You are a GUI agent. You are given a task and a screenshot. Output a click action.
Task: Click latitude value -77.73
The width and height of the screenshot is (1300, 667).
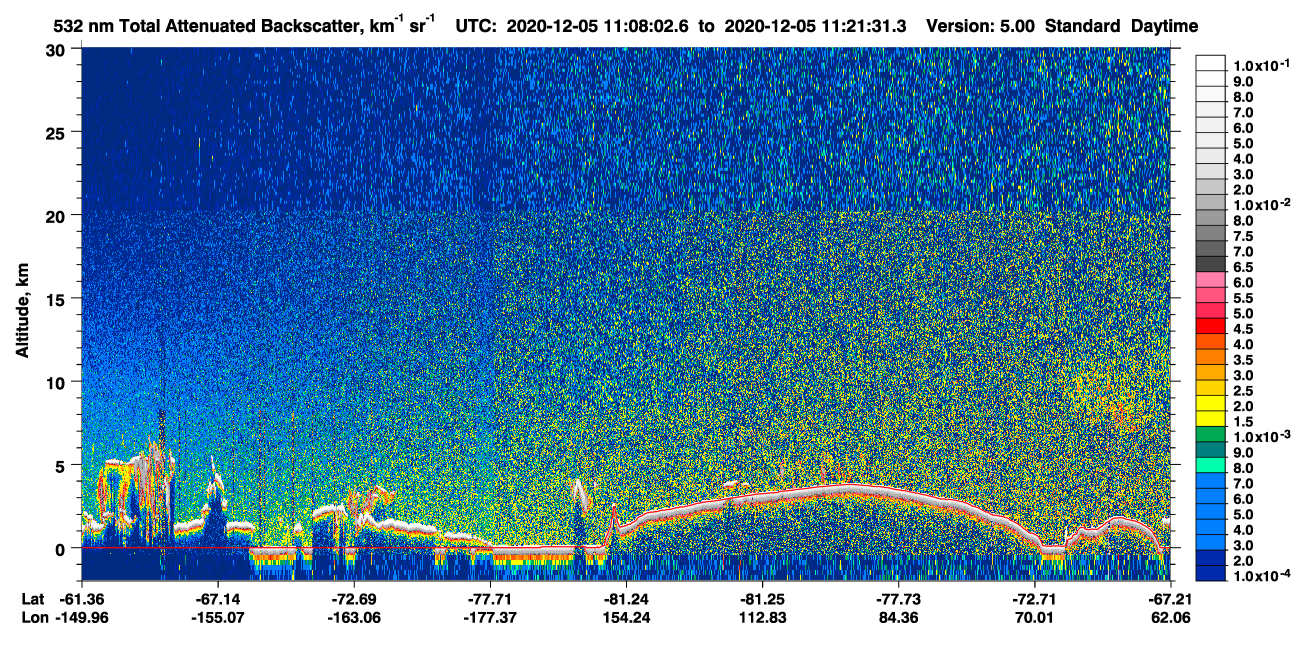coord(899,599)
